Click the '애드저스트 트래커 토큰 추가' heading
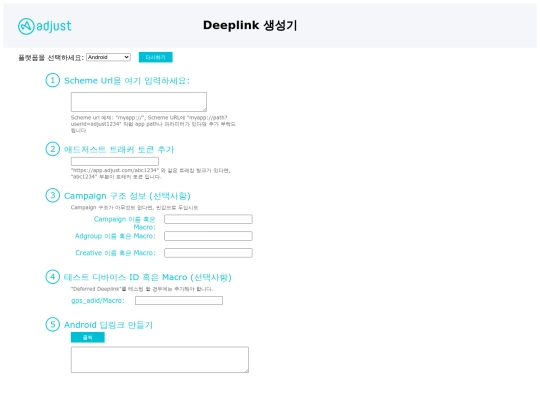Screen dimensions: 540x405 point(119,149)
